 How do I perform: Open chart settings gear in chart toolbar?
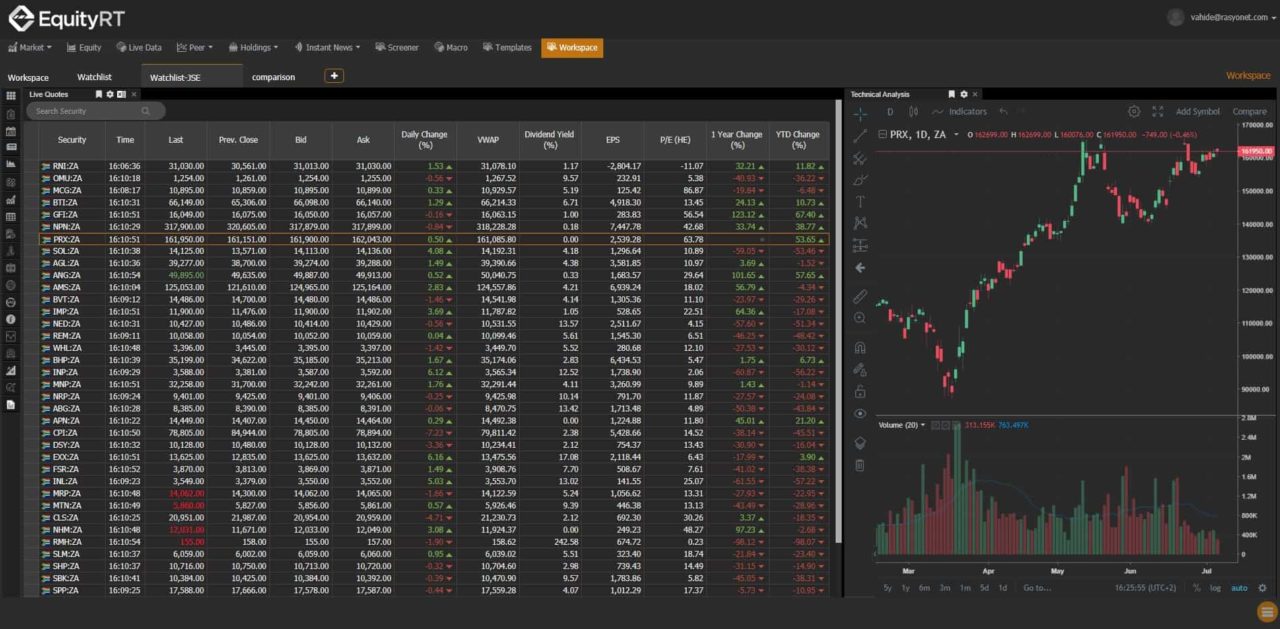1134,112
